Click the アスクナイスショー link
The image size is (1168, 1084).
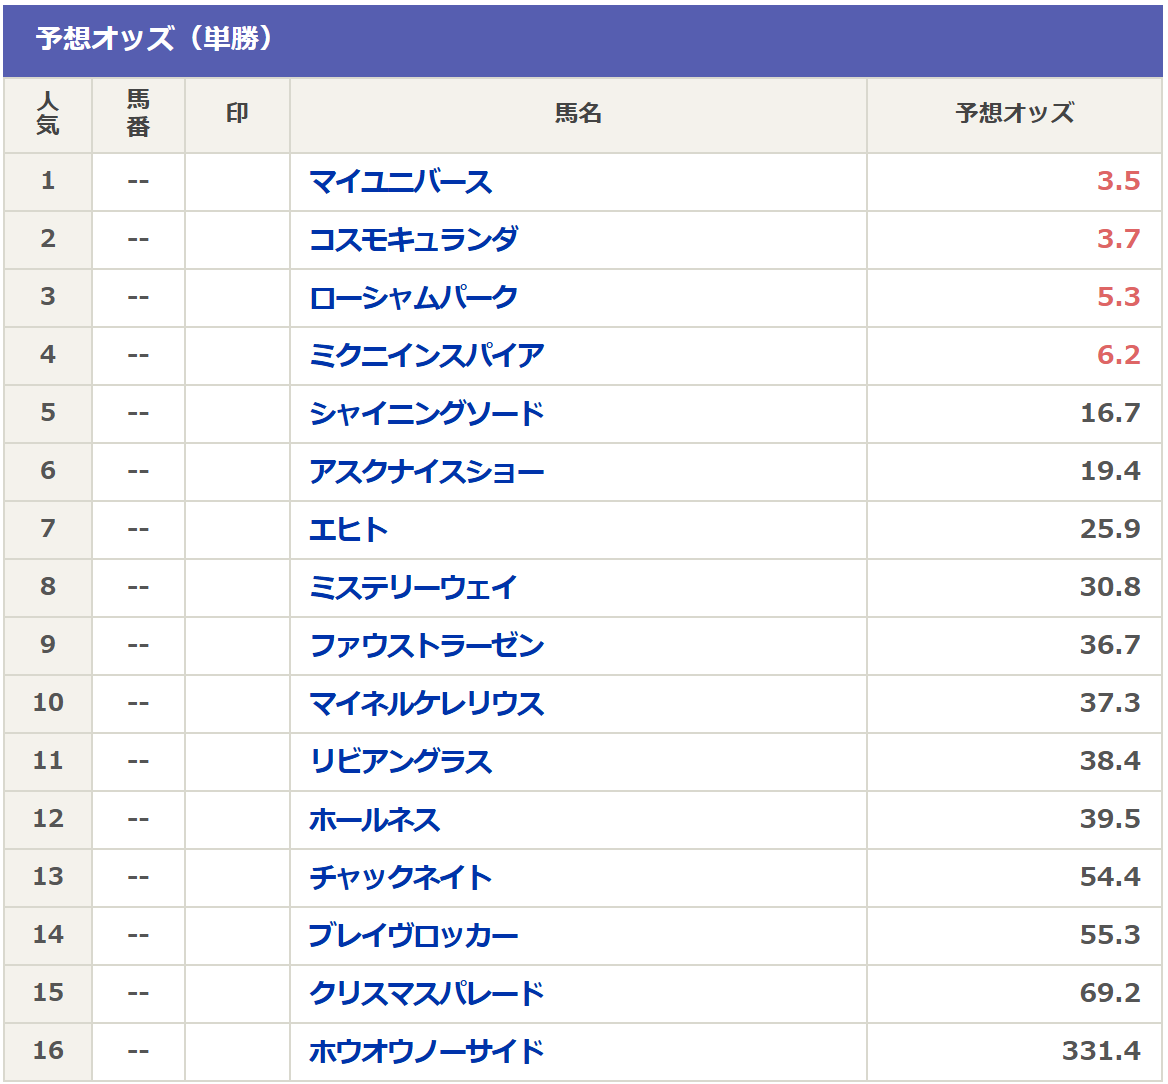click(x=426, y=472)
